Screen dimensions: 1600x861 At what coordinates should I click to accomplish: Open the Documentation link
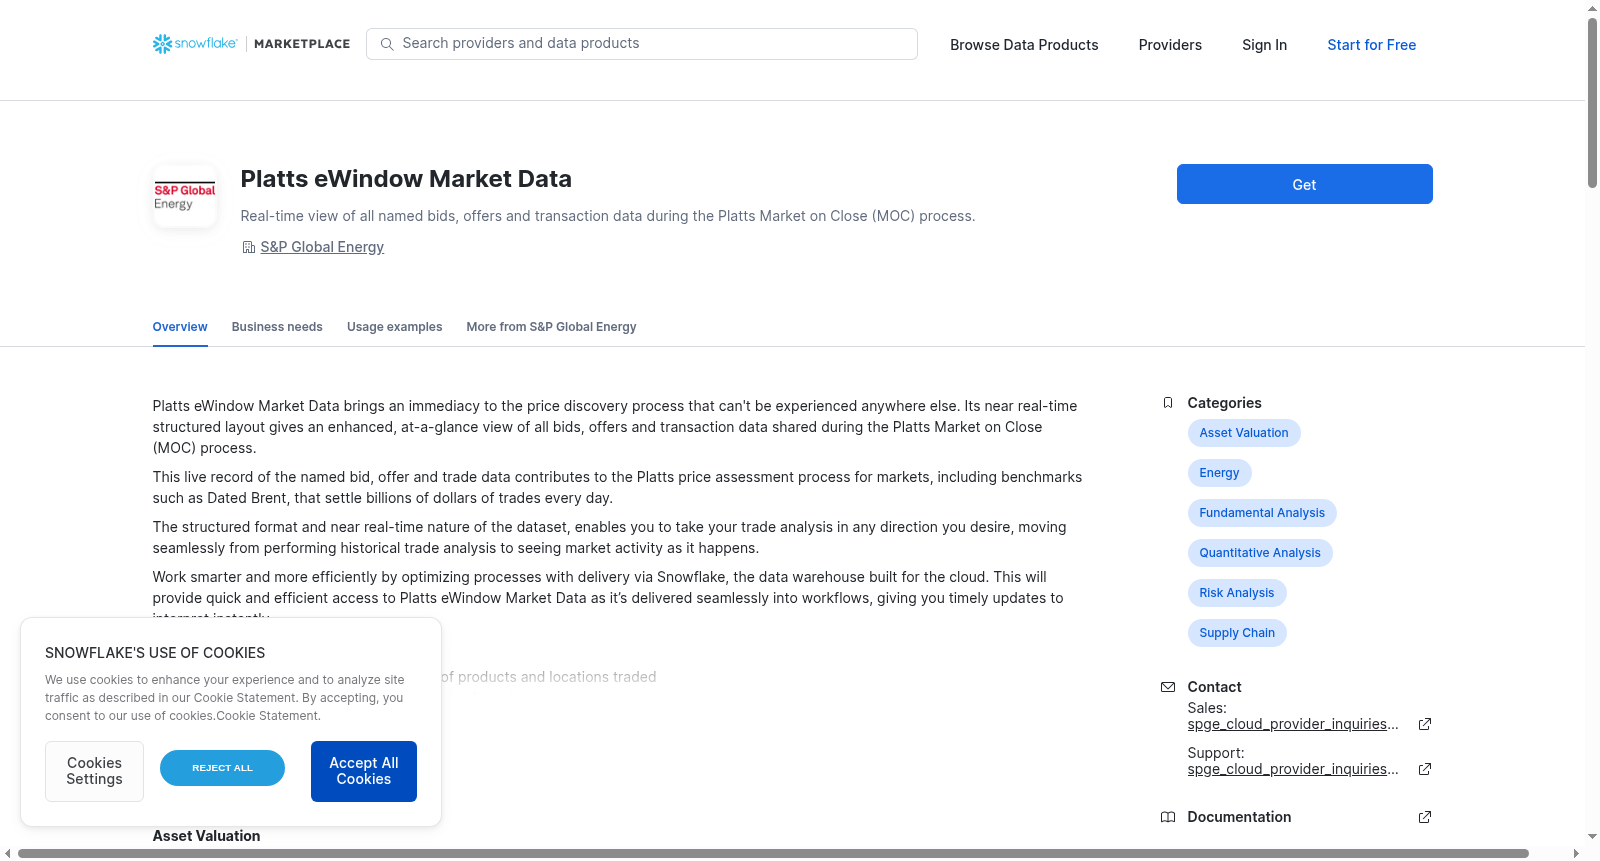click(x=1239, y=817)
